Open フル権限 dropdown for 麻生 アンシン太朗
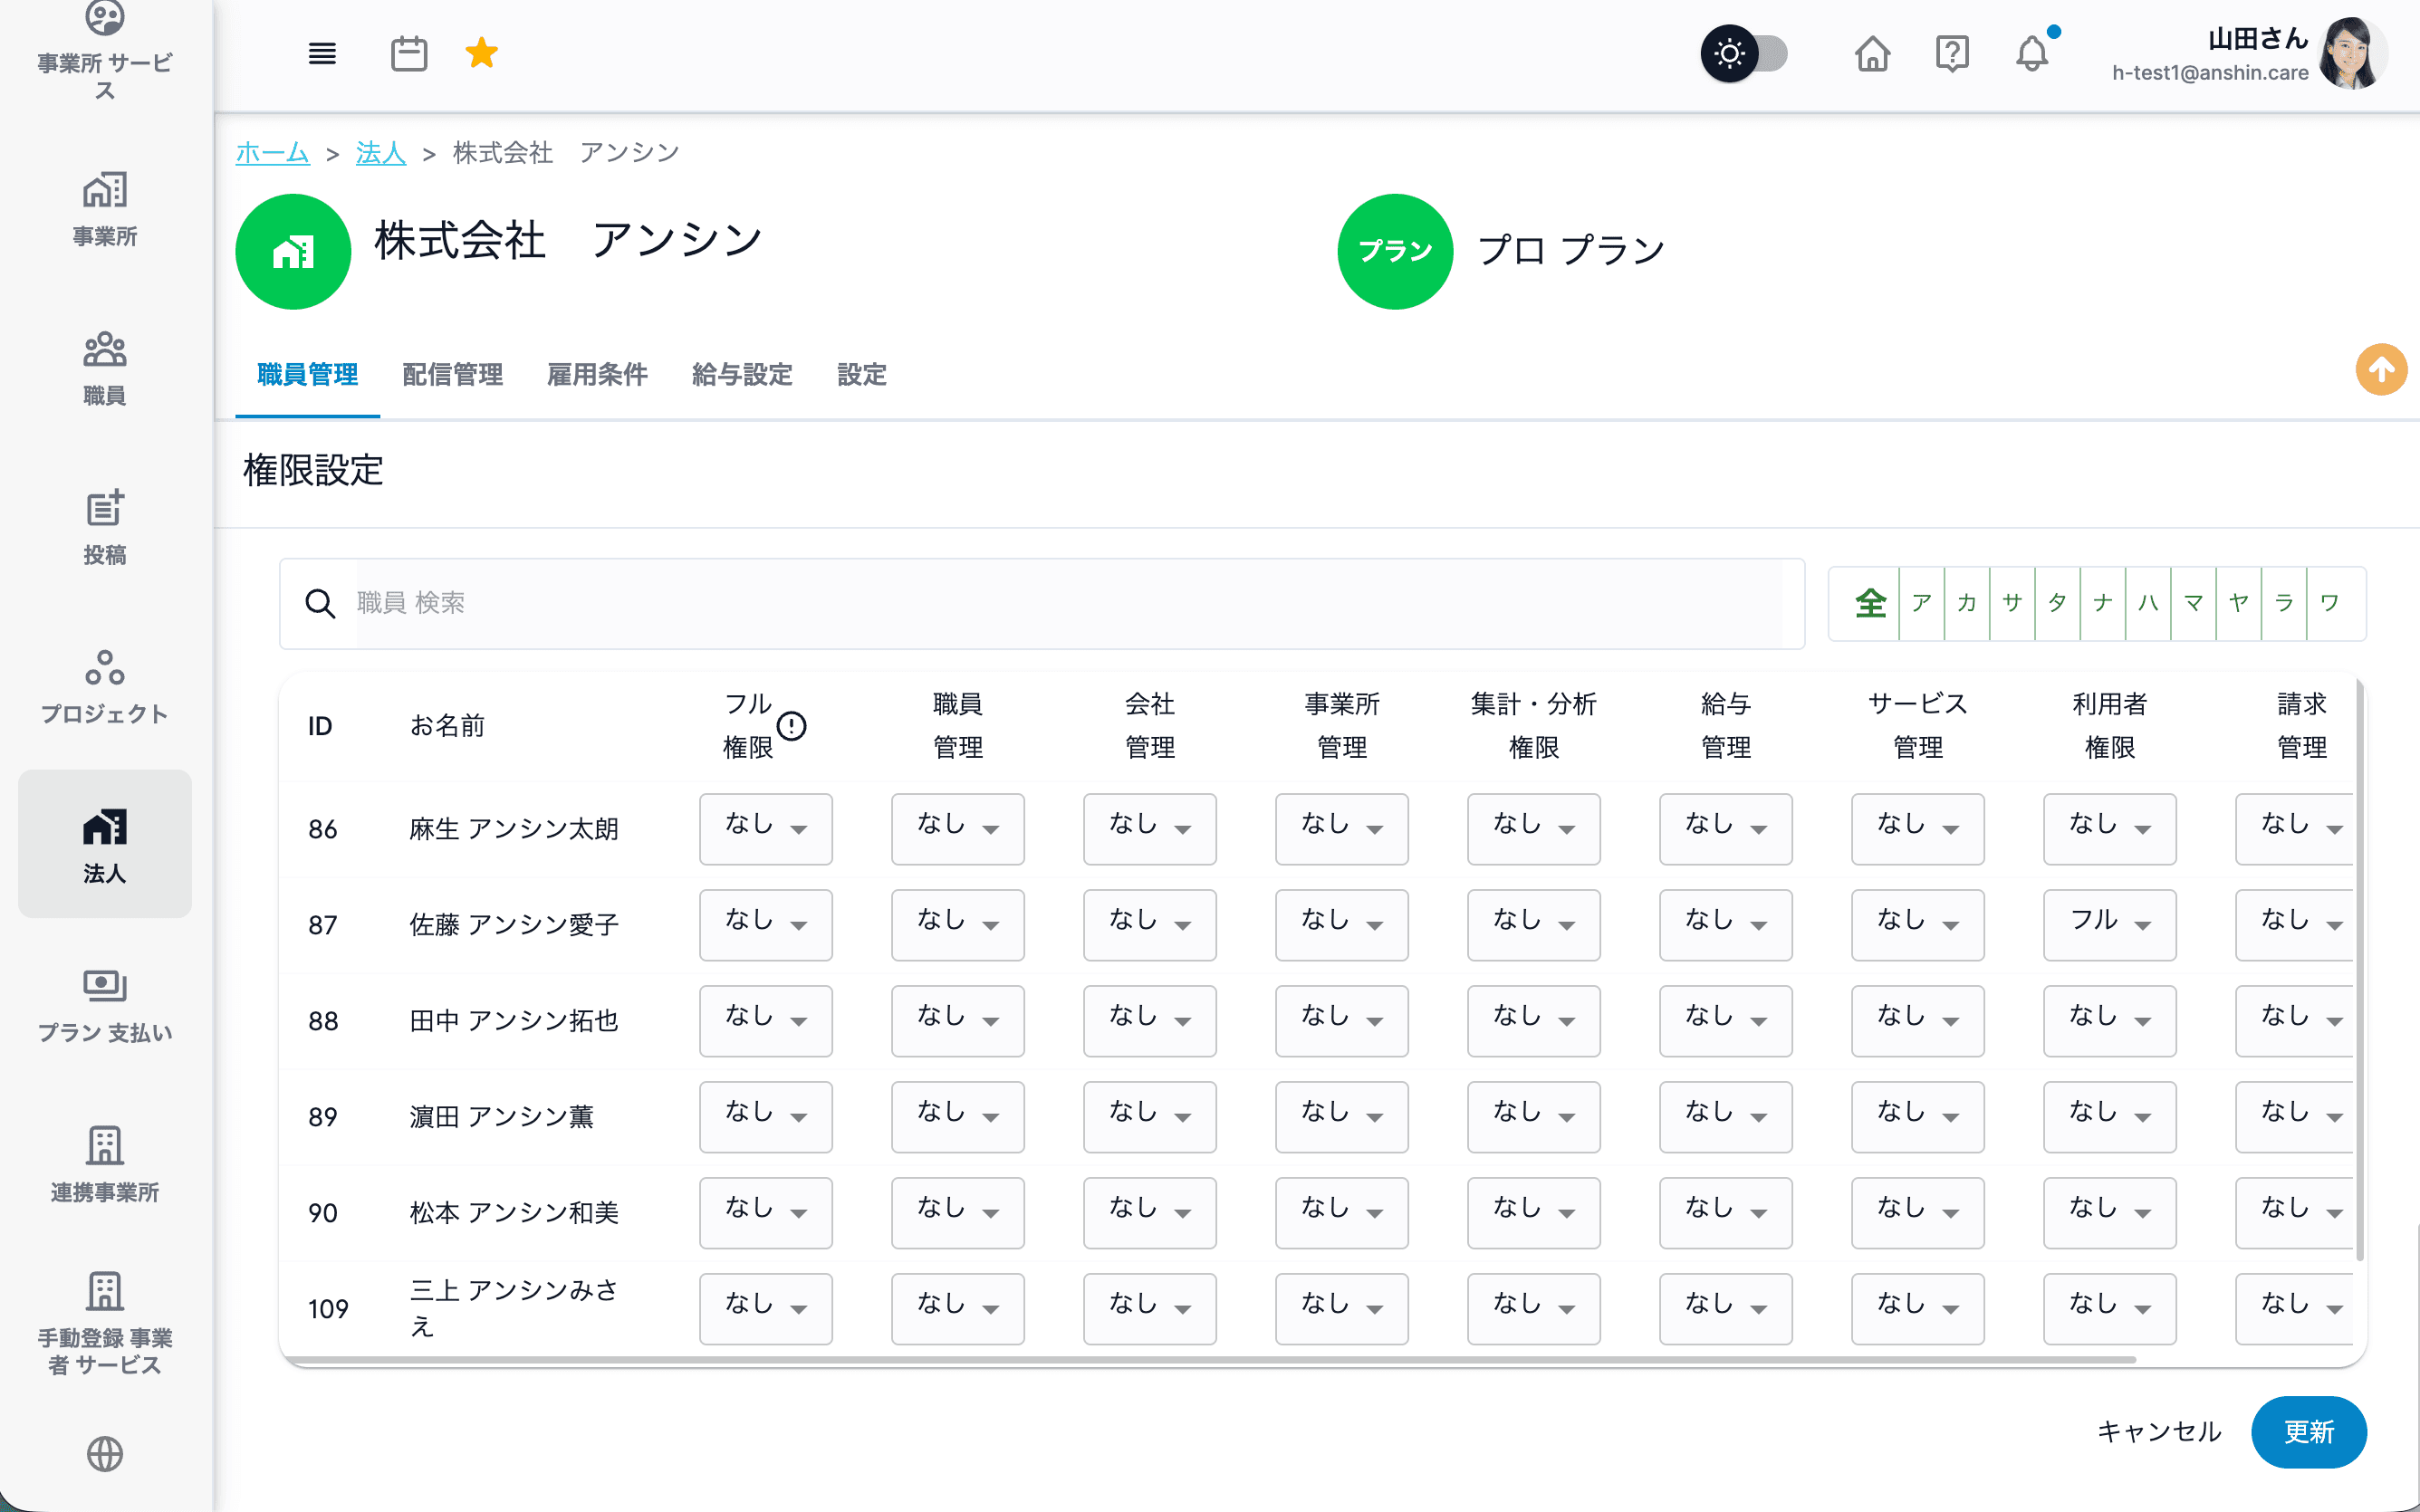The width and height of the screenshot is (2420, 1512). click(x=765, y=829)
